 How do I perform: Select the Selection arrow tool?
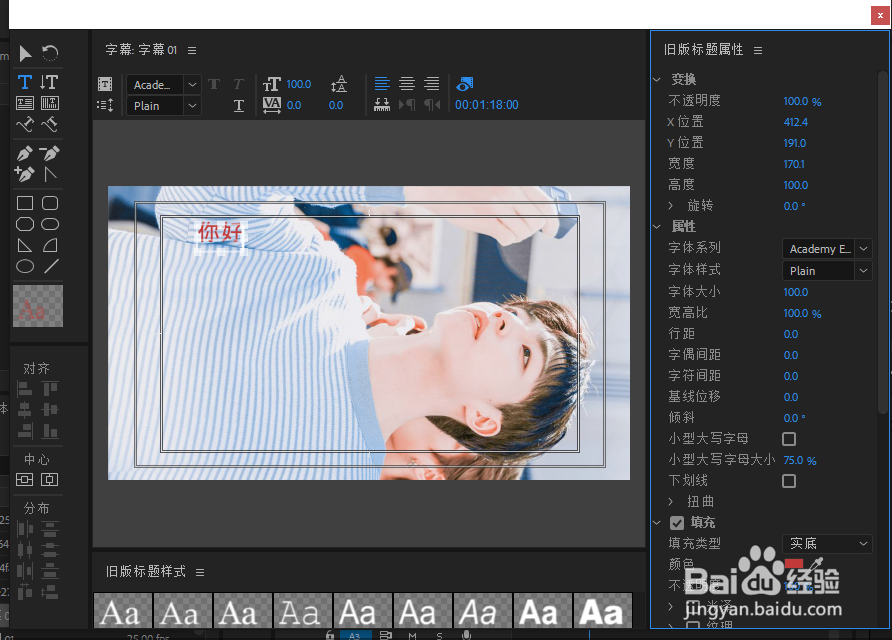(25, 53)
